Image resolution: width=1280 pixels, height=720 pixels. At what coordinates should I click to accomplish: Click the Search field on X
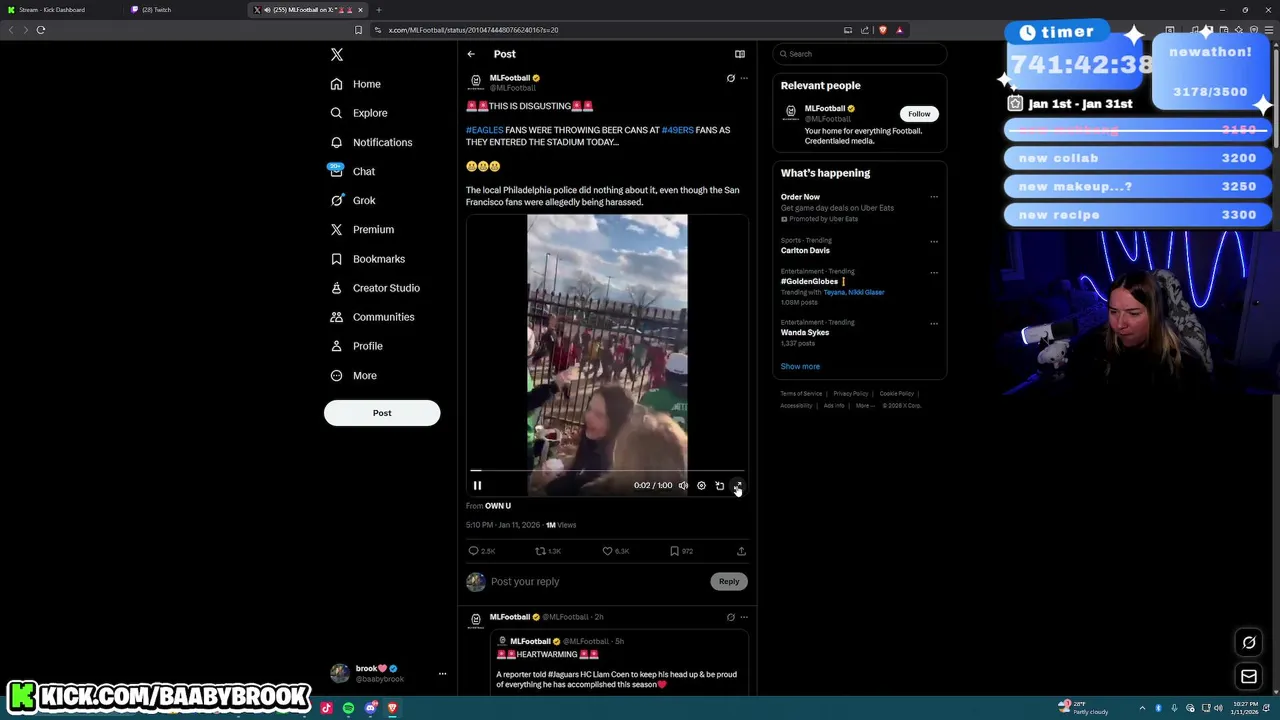click(x=860, y=54)
